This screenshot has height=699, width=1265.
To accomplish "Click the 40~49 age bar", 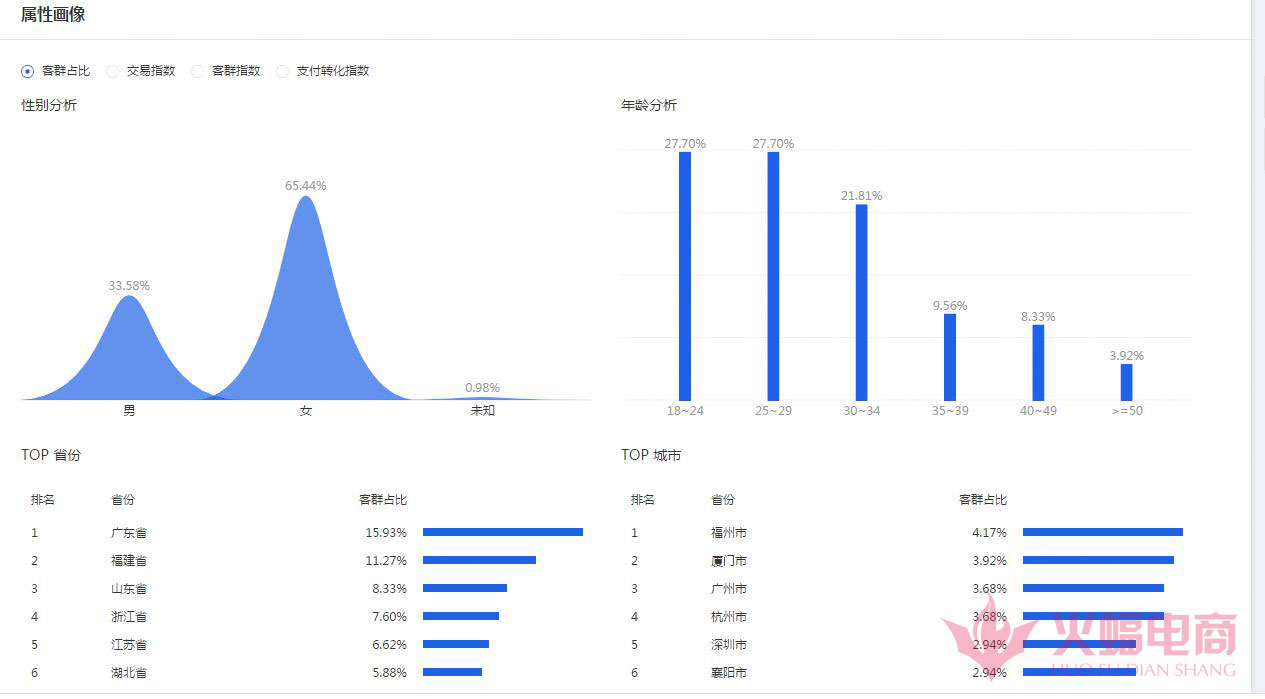I will pos(1038,363).
